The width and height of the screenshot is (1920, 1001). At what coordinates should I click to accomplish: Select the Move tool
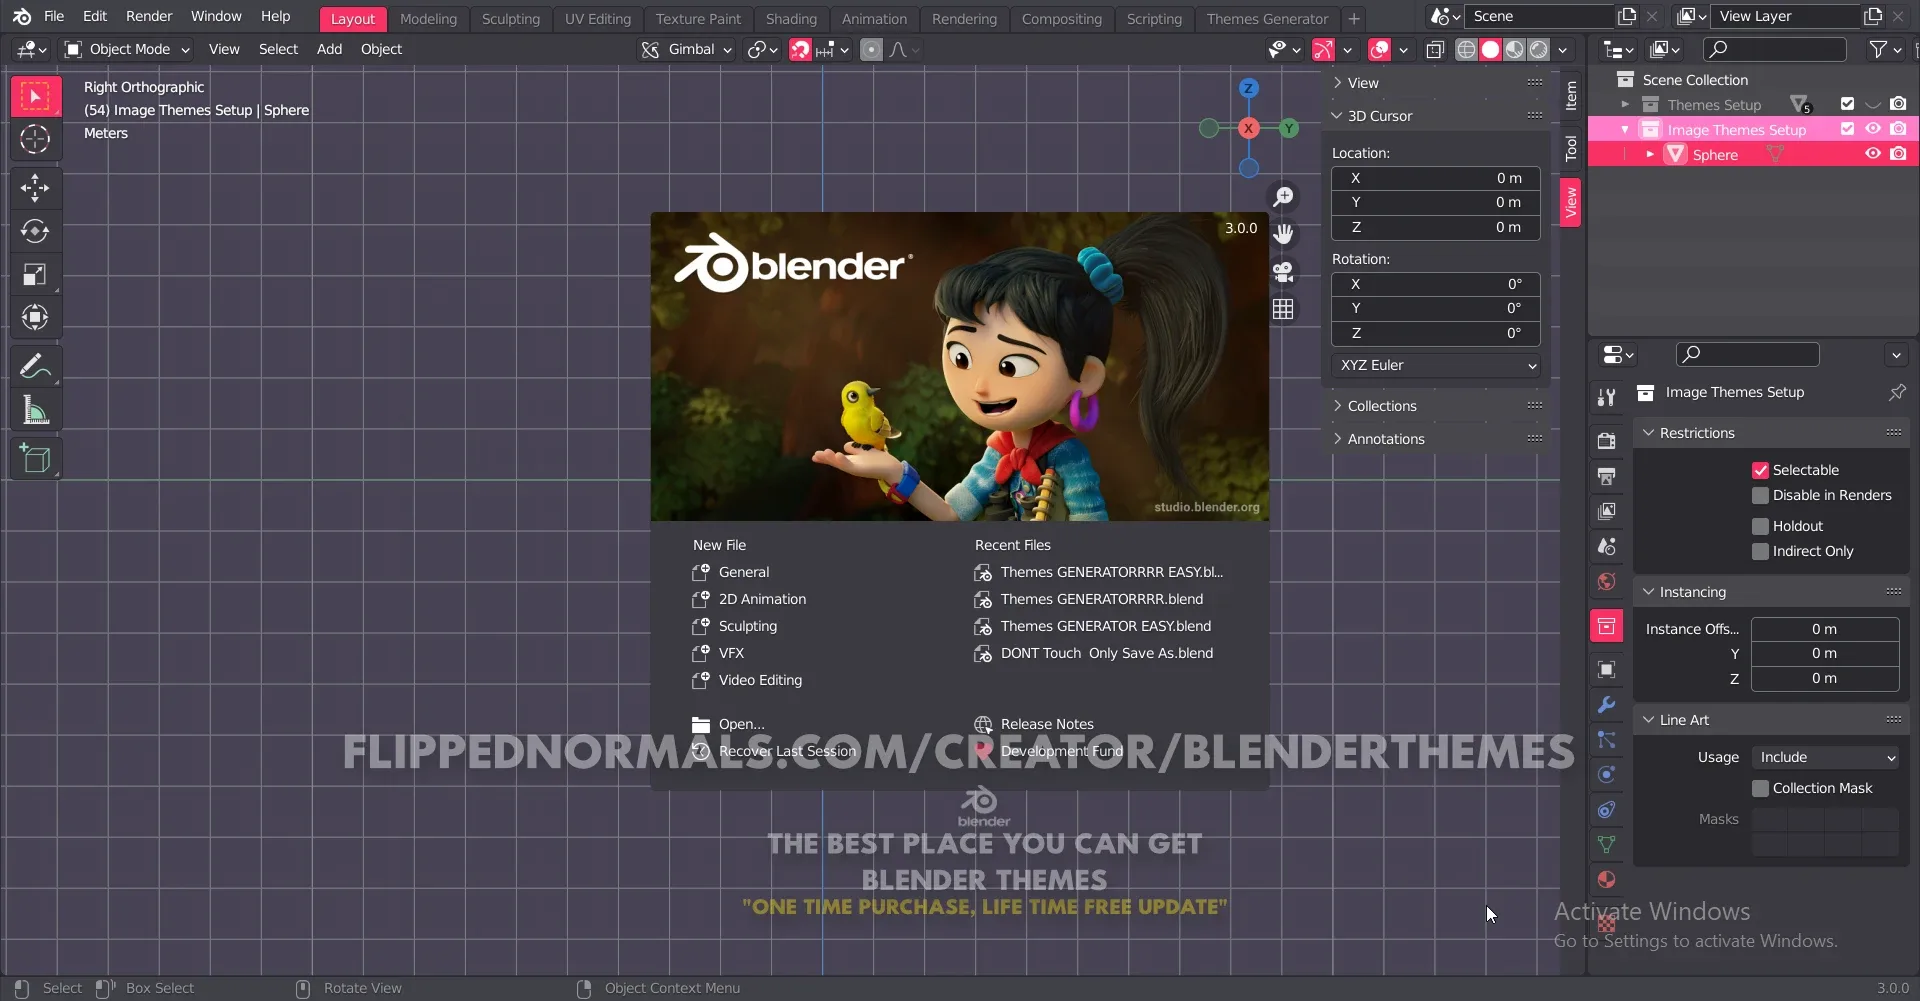(35, 187)
